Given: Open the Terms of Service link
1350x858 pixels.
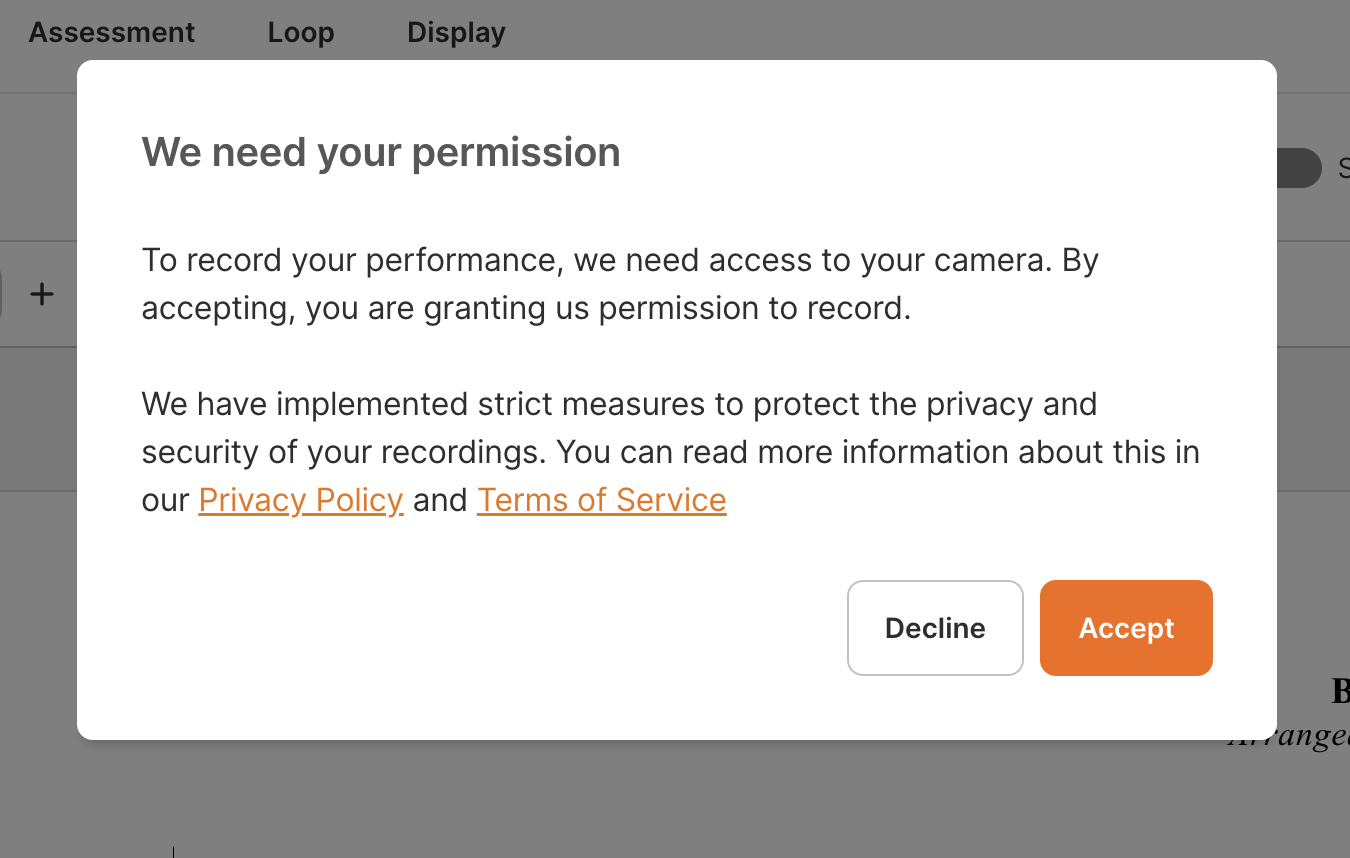Looking at the screenshot, I should click(x=601, y=500).
